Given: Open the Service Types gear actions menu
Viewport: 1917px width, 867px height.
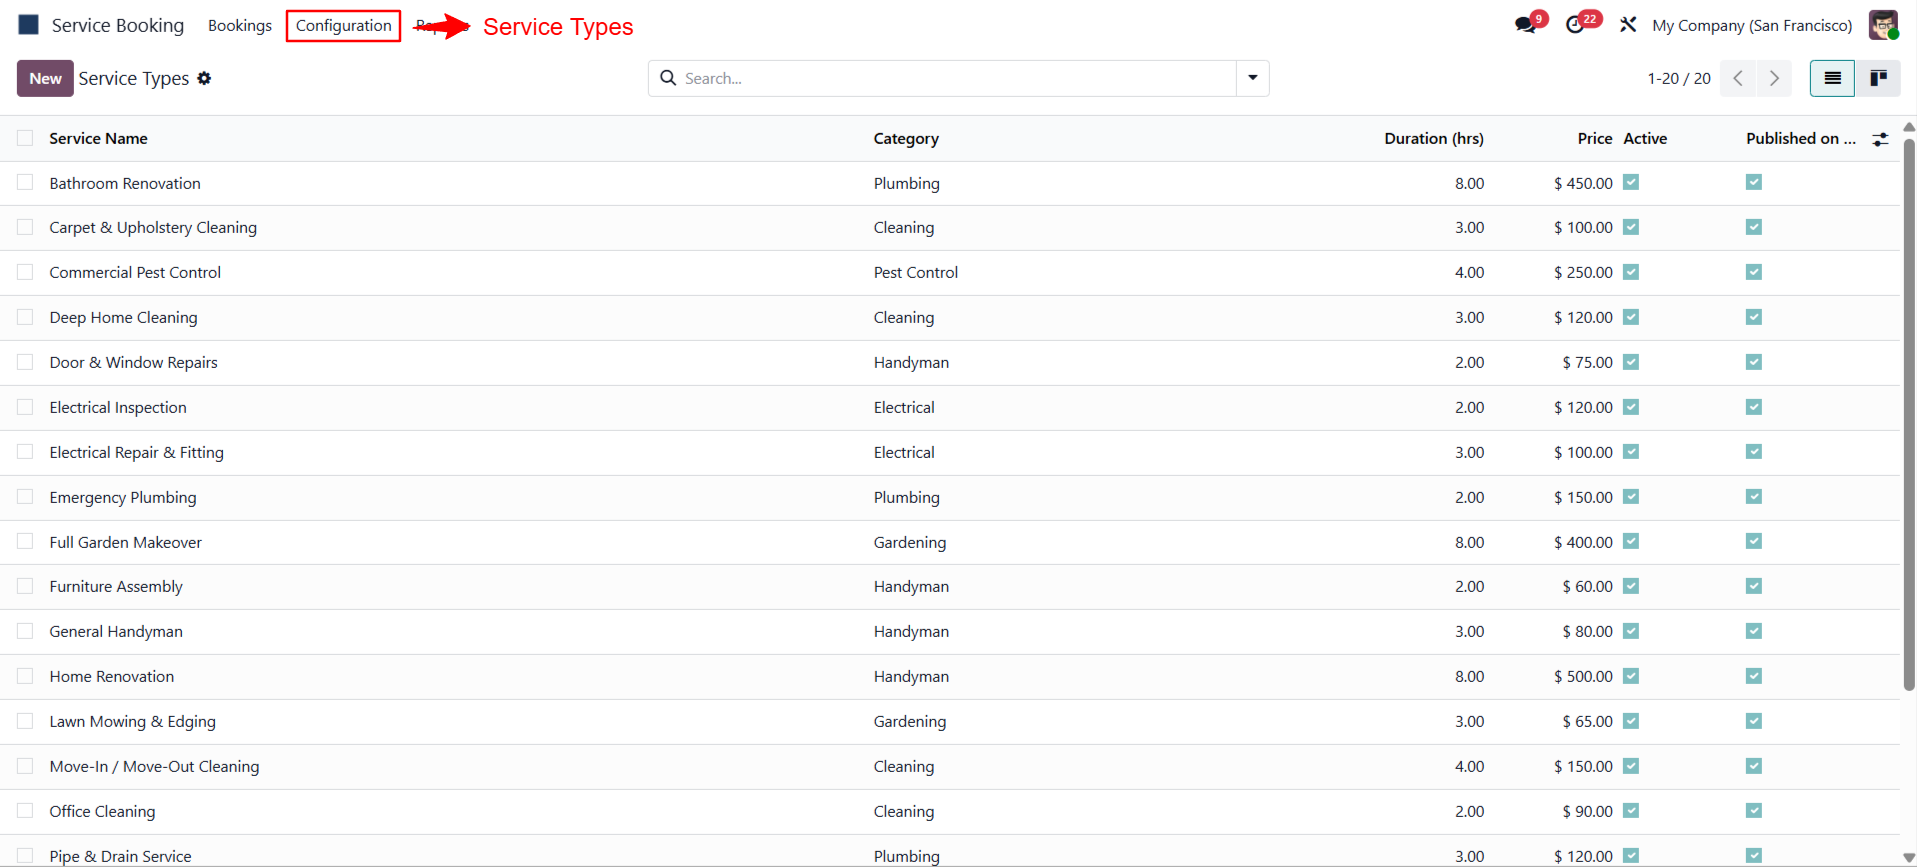Looking at the screenshot, I should [x=204, y=78].
